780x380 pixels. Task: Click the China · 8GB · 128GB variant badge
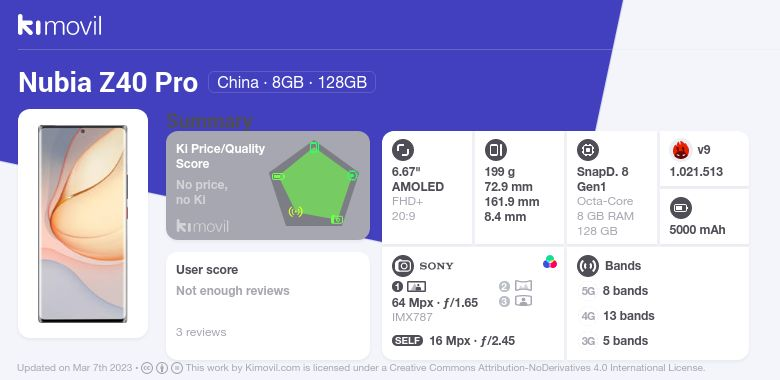coord(292,82)
